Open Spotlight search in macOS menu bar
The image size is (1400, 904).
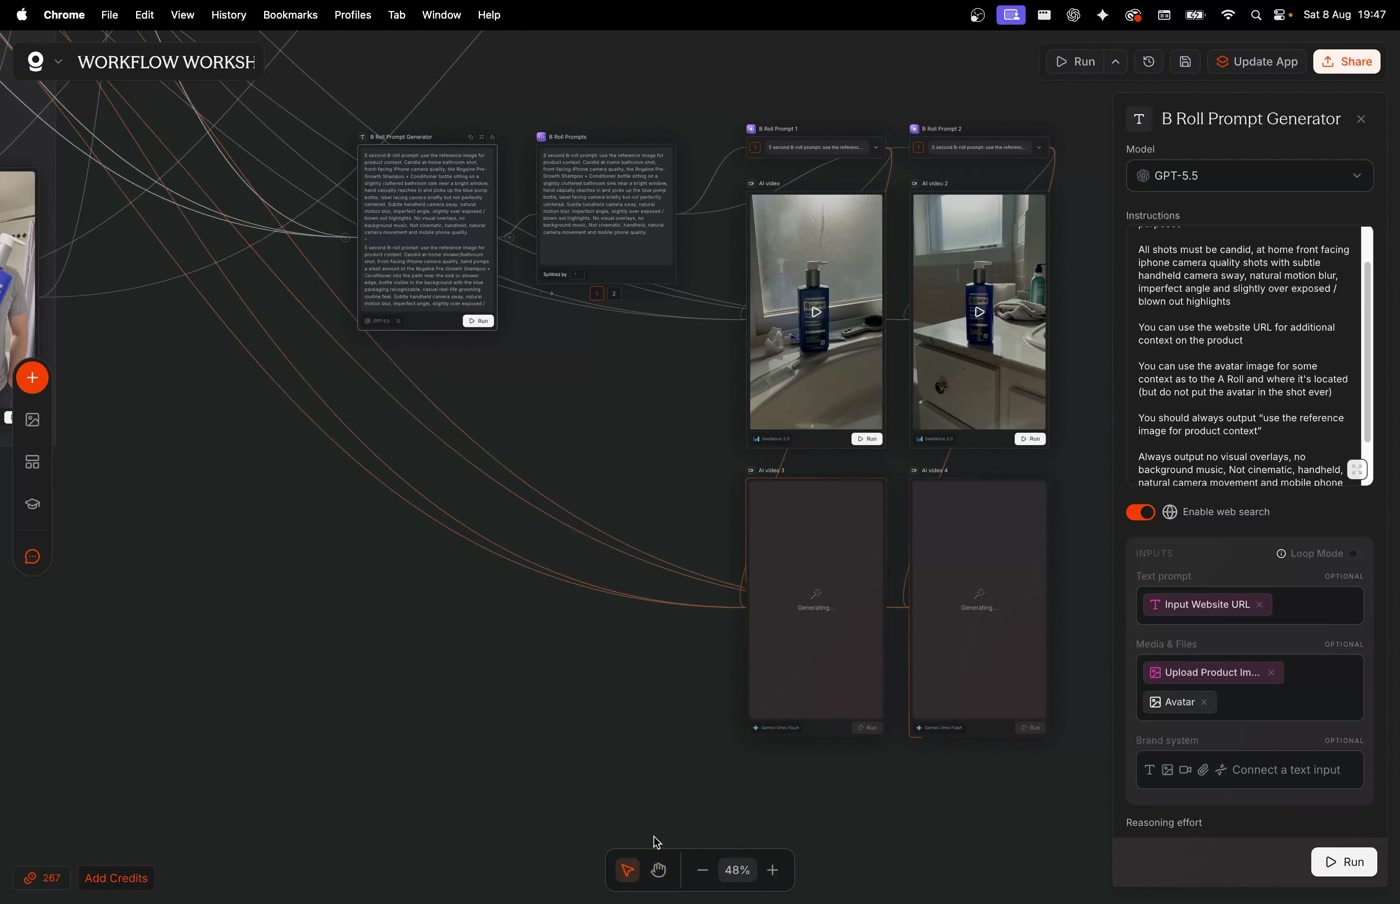click(x=1256, y=15)
